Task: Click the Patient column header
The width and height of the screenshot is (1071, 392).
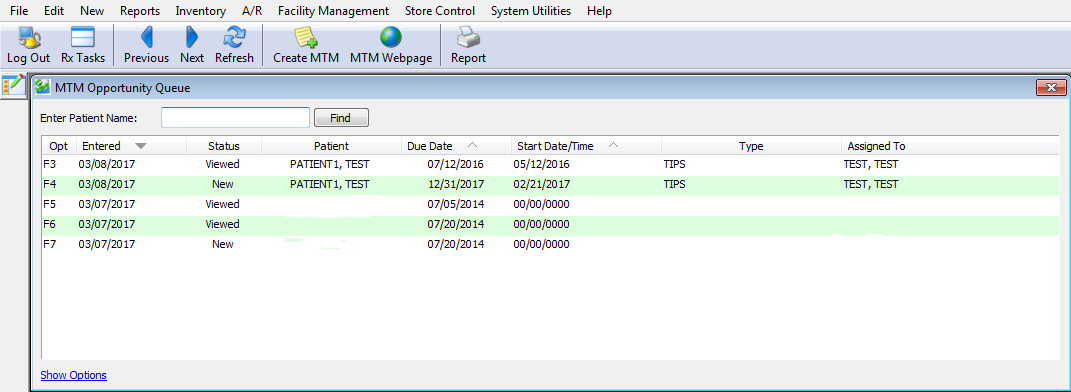Action: click(x=331, y=145)
